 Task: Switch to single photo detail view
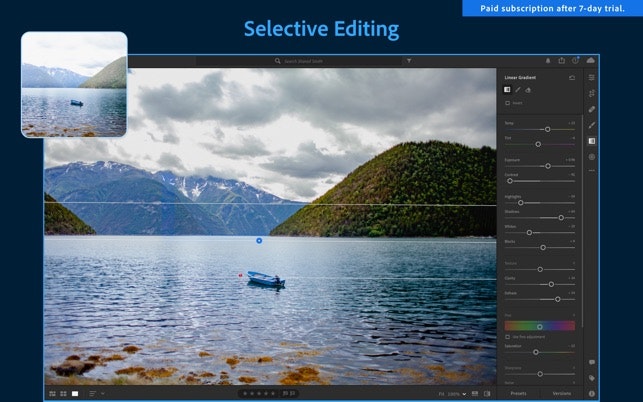(75, 394)
